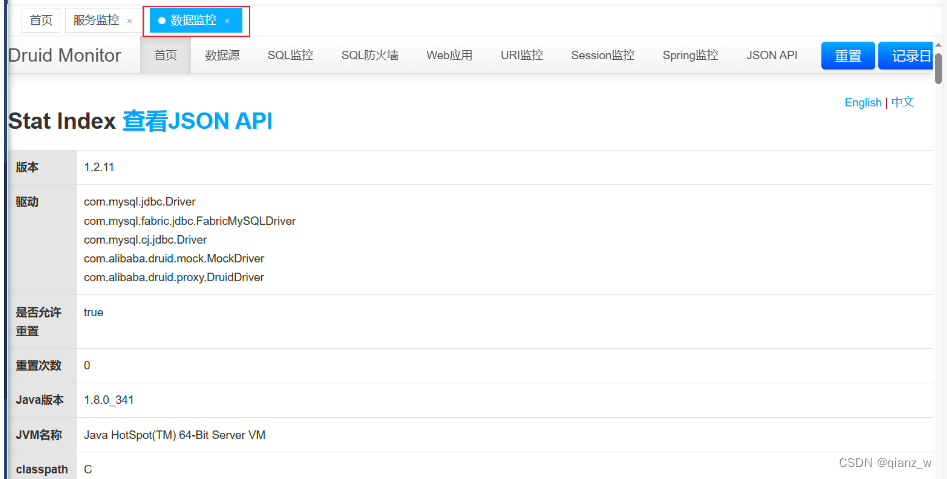Open the 首页 item in Druid nav bar
Image resolution: width=947 pixels, height=479 pixels.
pos(165,56)
